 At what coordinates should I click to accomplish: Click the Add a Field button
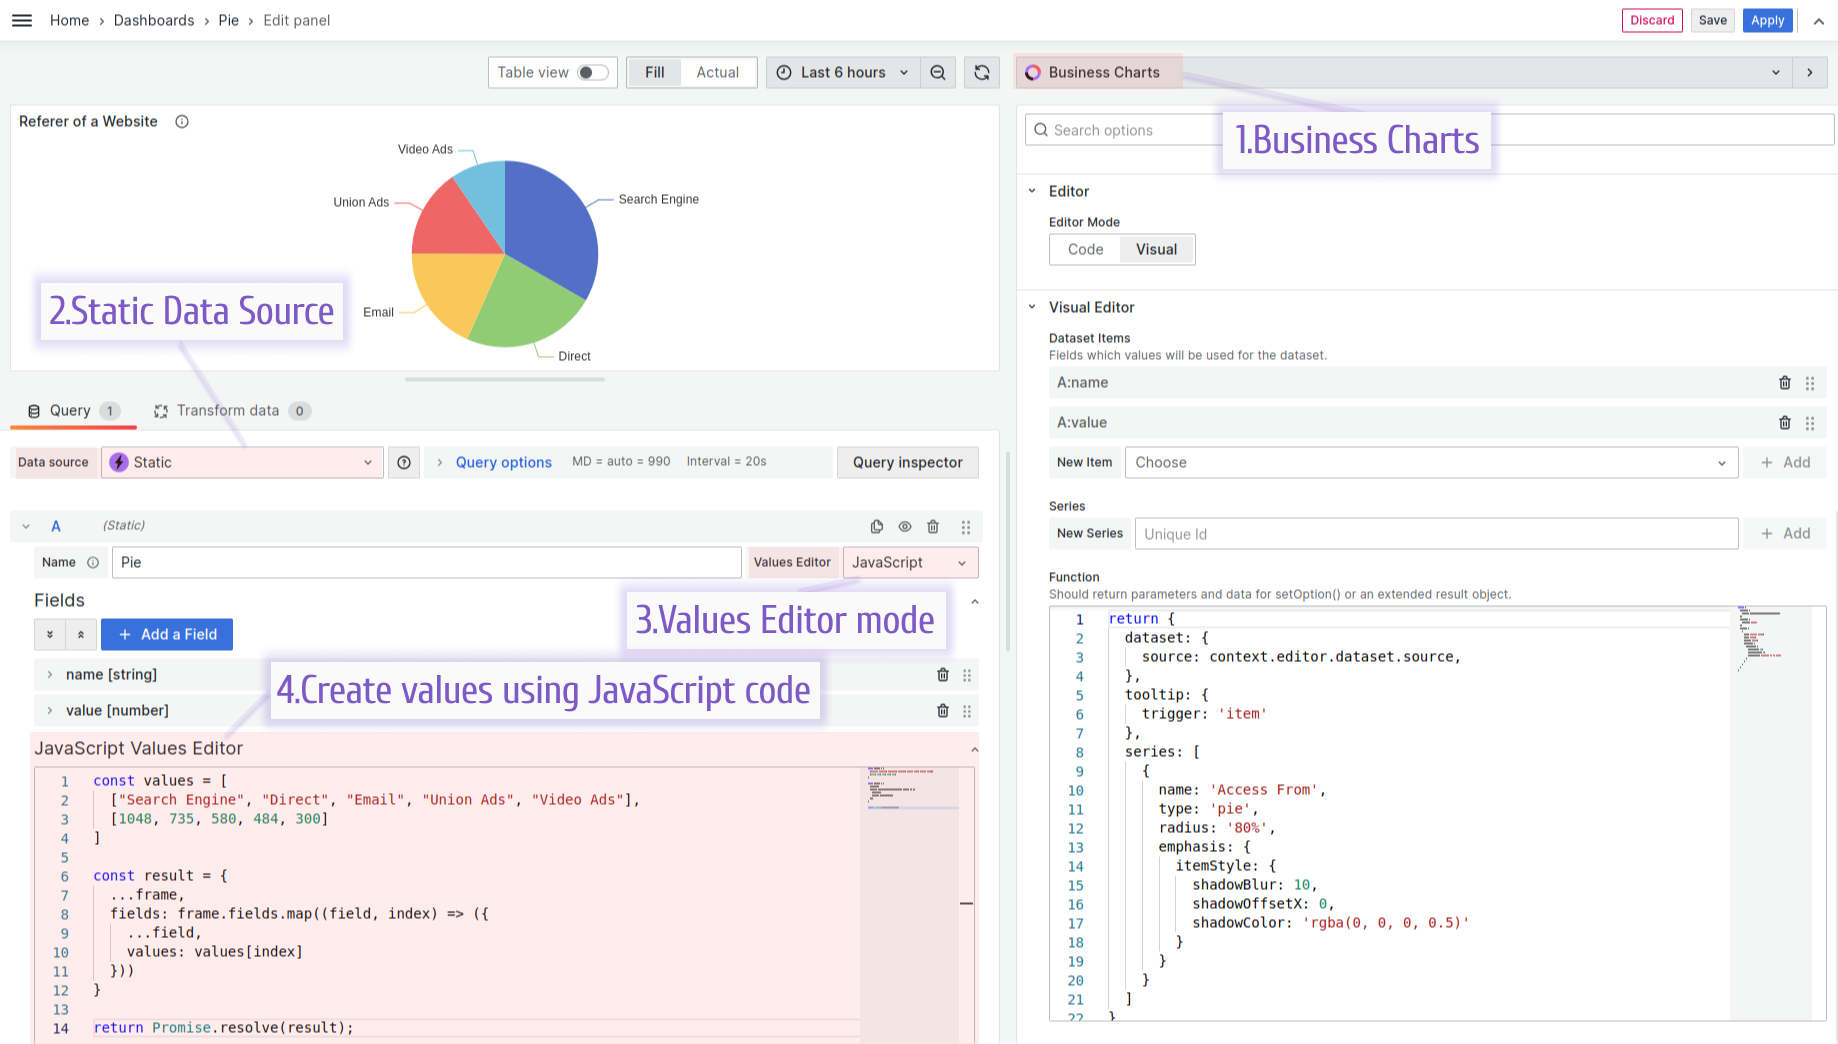(167, 634)
